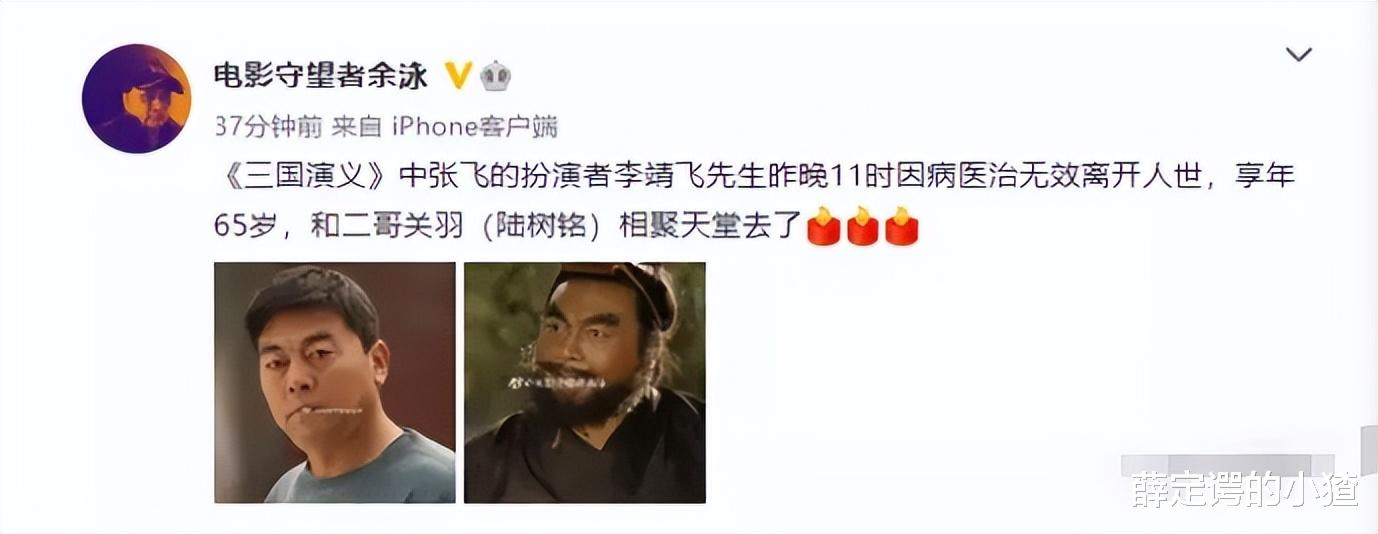Image resolution: width=1378 pixels, height=534 pixels.
Task: Click the middle candle emoji
Action: point(862,226)
